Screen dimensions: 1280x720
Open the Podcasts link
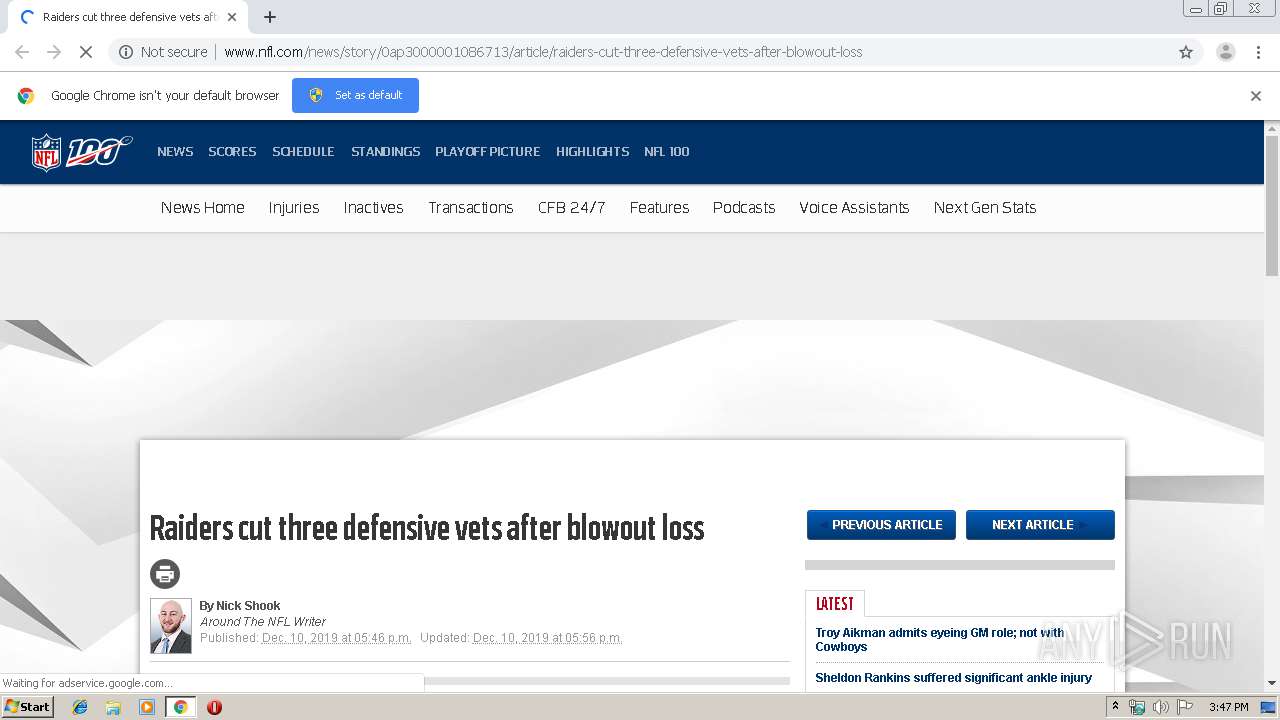744,208
